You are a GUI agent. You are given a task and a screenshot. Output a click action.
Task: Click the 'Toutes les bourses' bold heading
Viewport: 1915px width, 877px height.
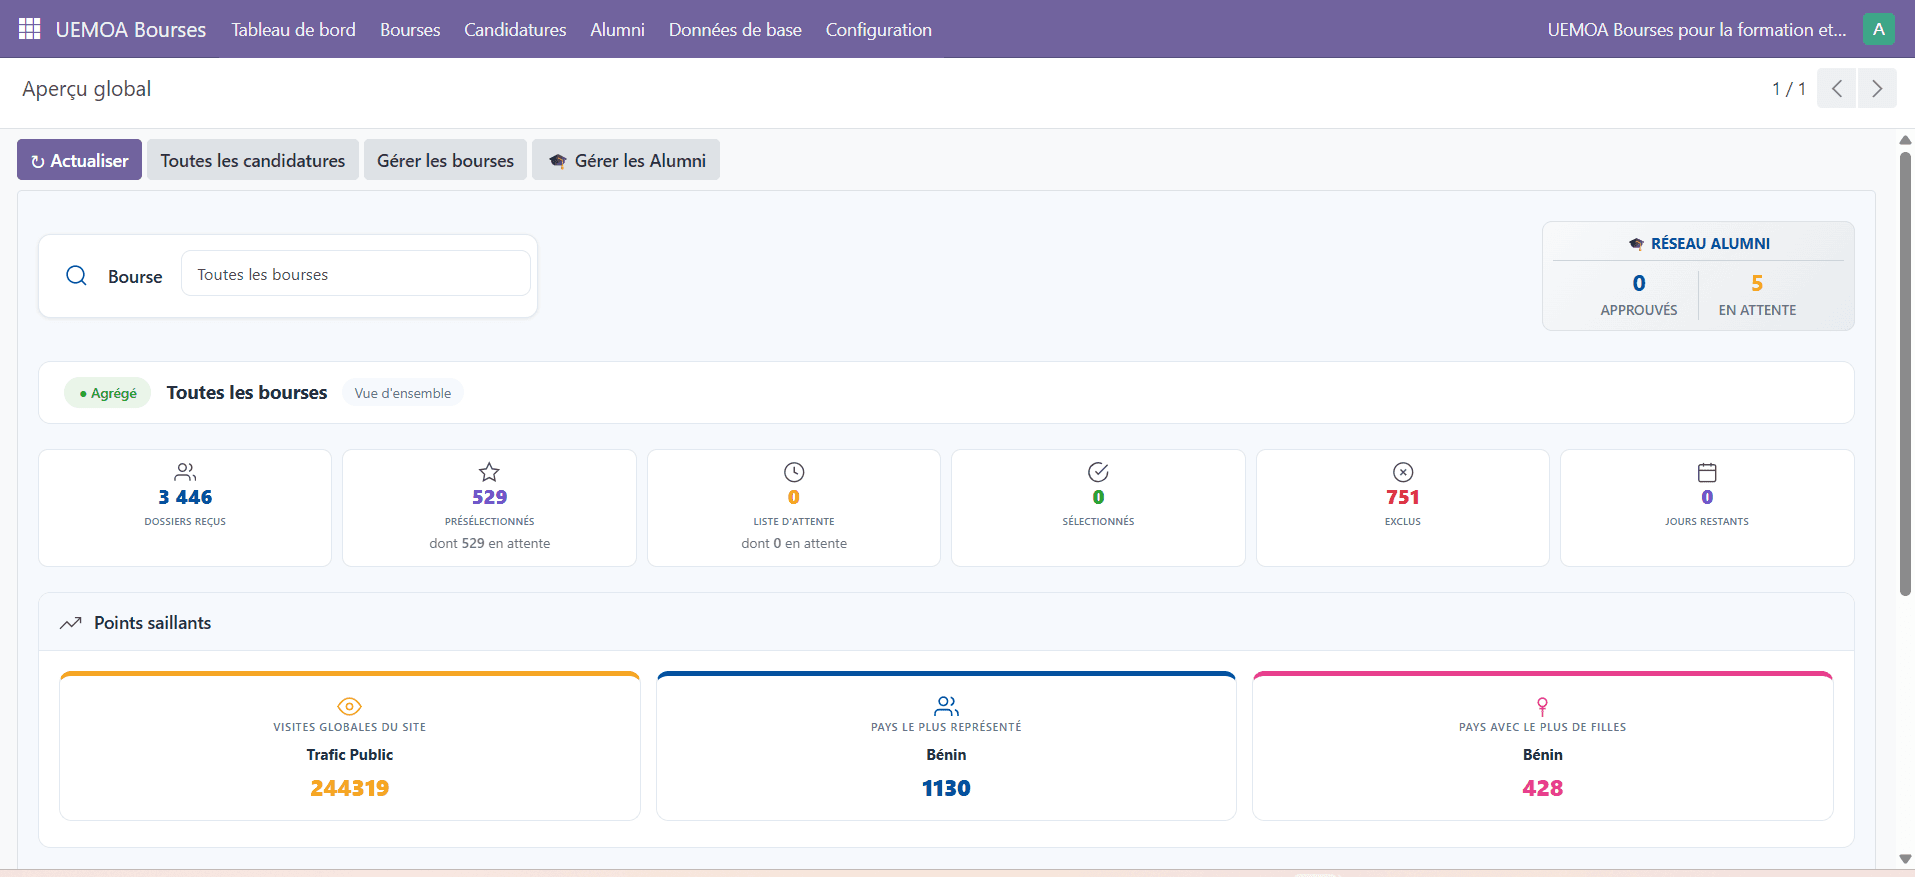(x=247, y=393)
